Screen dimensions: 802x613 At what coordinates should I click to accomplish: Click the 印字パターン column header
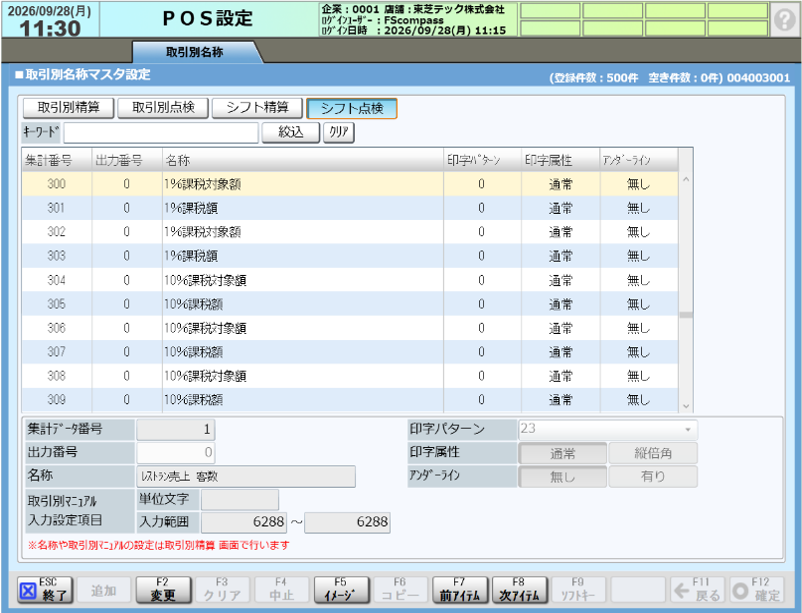coord(482,160)
